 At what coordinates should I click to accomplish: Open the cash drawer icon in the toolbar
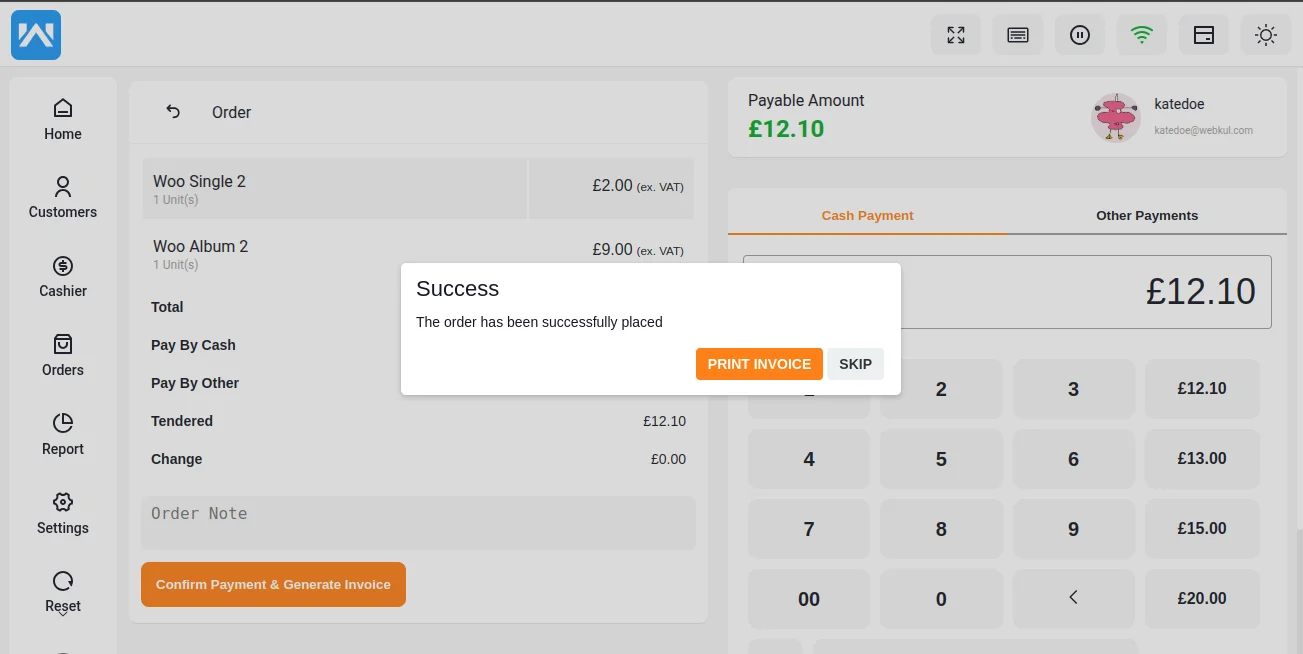(x=1203, y=34)
